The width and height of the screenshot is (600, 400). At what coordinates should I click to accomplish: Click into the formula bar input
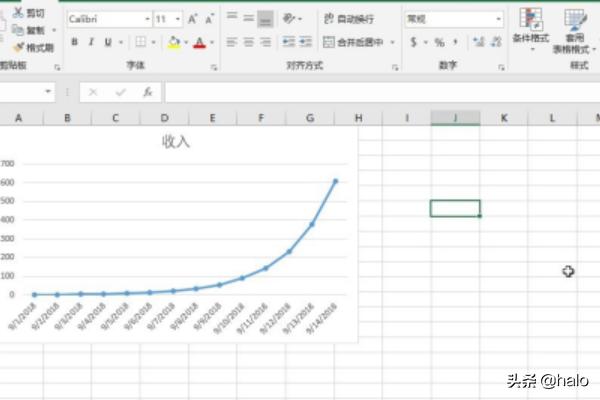(x=382, y=92)
